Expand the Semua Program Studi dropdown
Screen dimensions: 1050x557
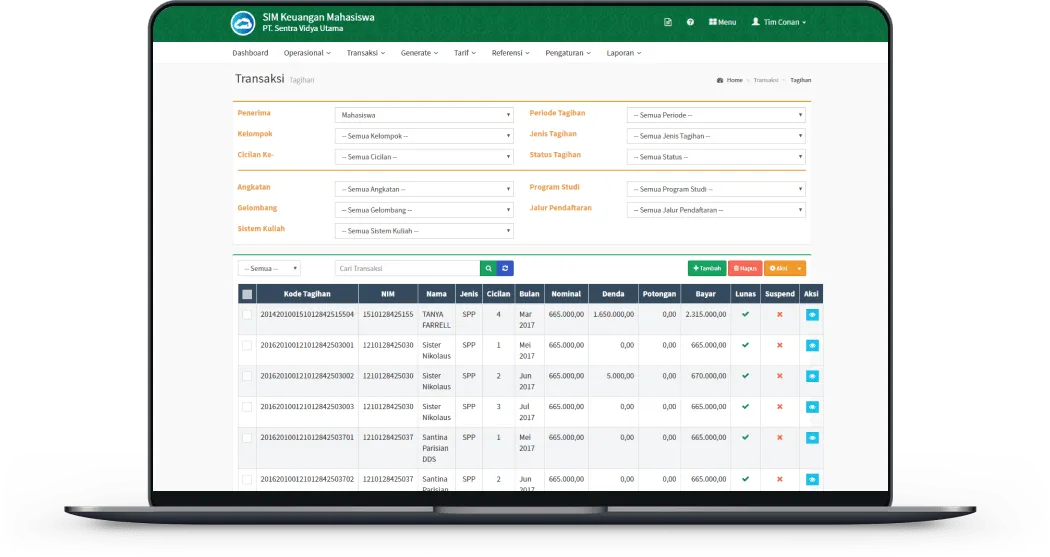click(x=715, y=189)
